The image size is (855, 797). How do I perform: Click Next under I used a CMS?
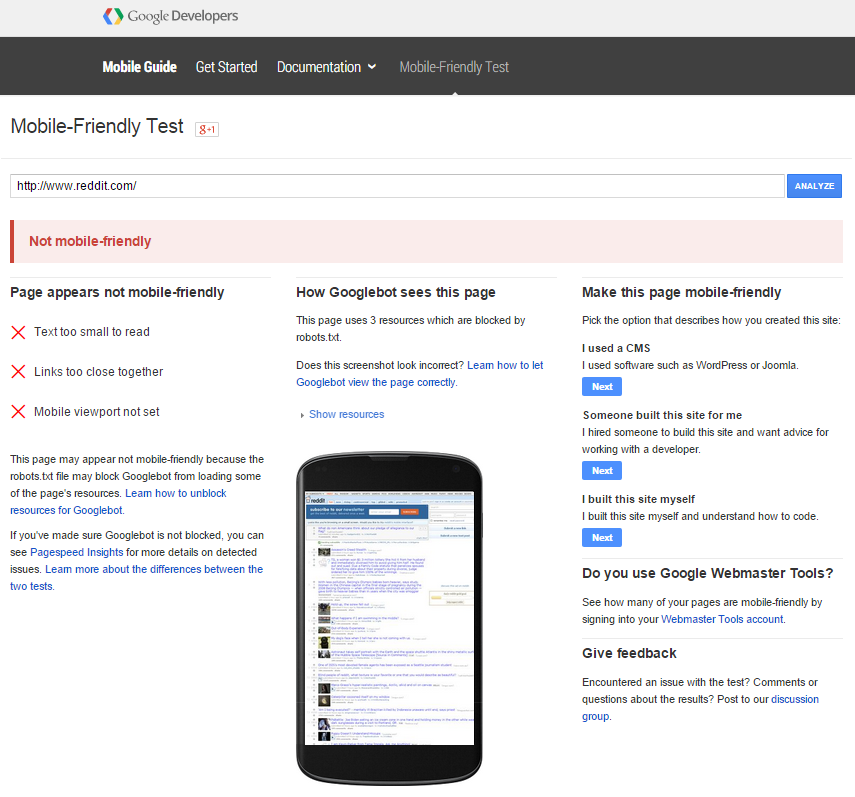pyautogui.click(x=602, y=387)
